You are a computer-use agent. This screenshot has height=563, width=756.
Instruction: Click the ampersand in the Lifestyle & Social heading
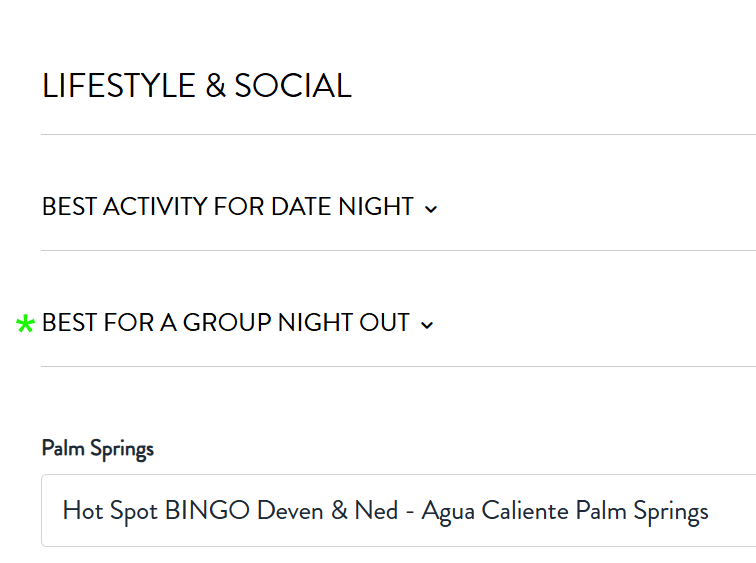click(216, 86)
